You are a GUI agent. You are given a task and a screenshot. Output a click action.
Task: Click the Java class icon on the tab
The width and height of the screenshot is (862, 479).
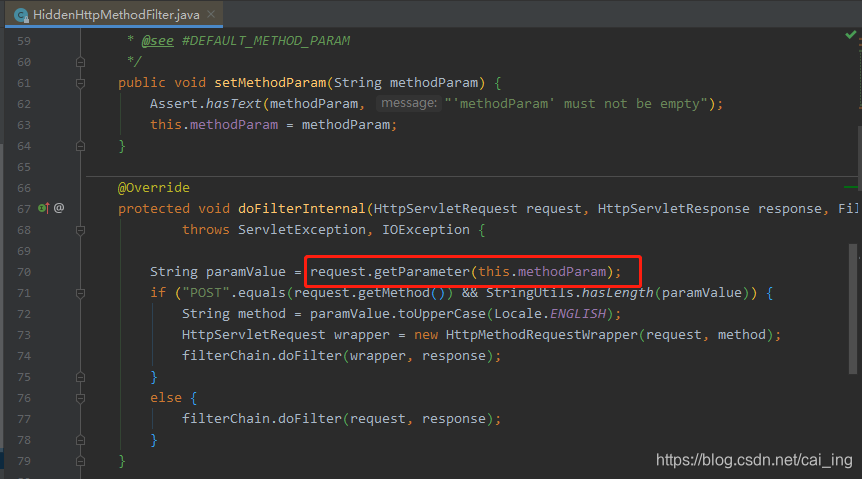coord(21,15)
